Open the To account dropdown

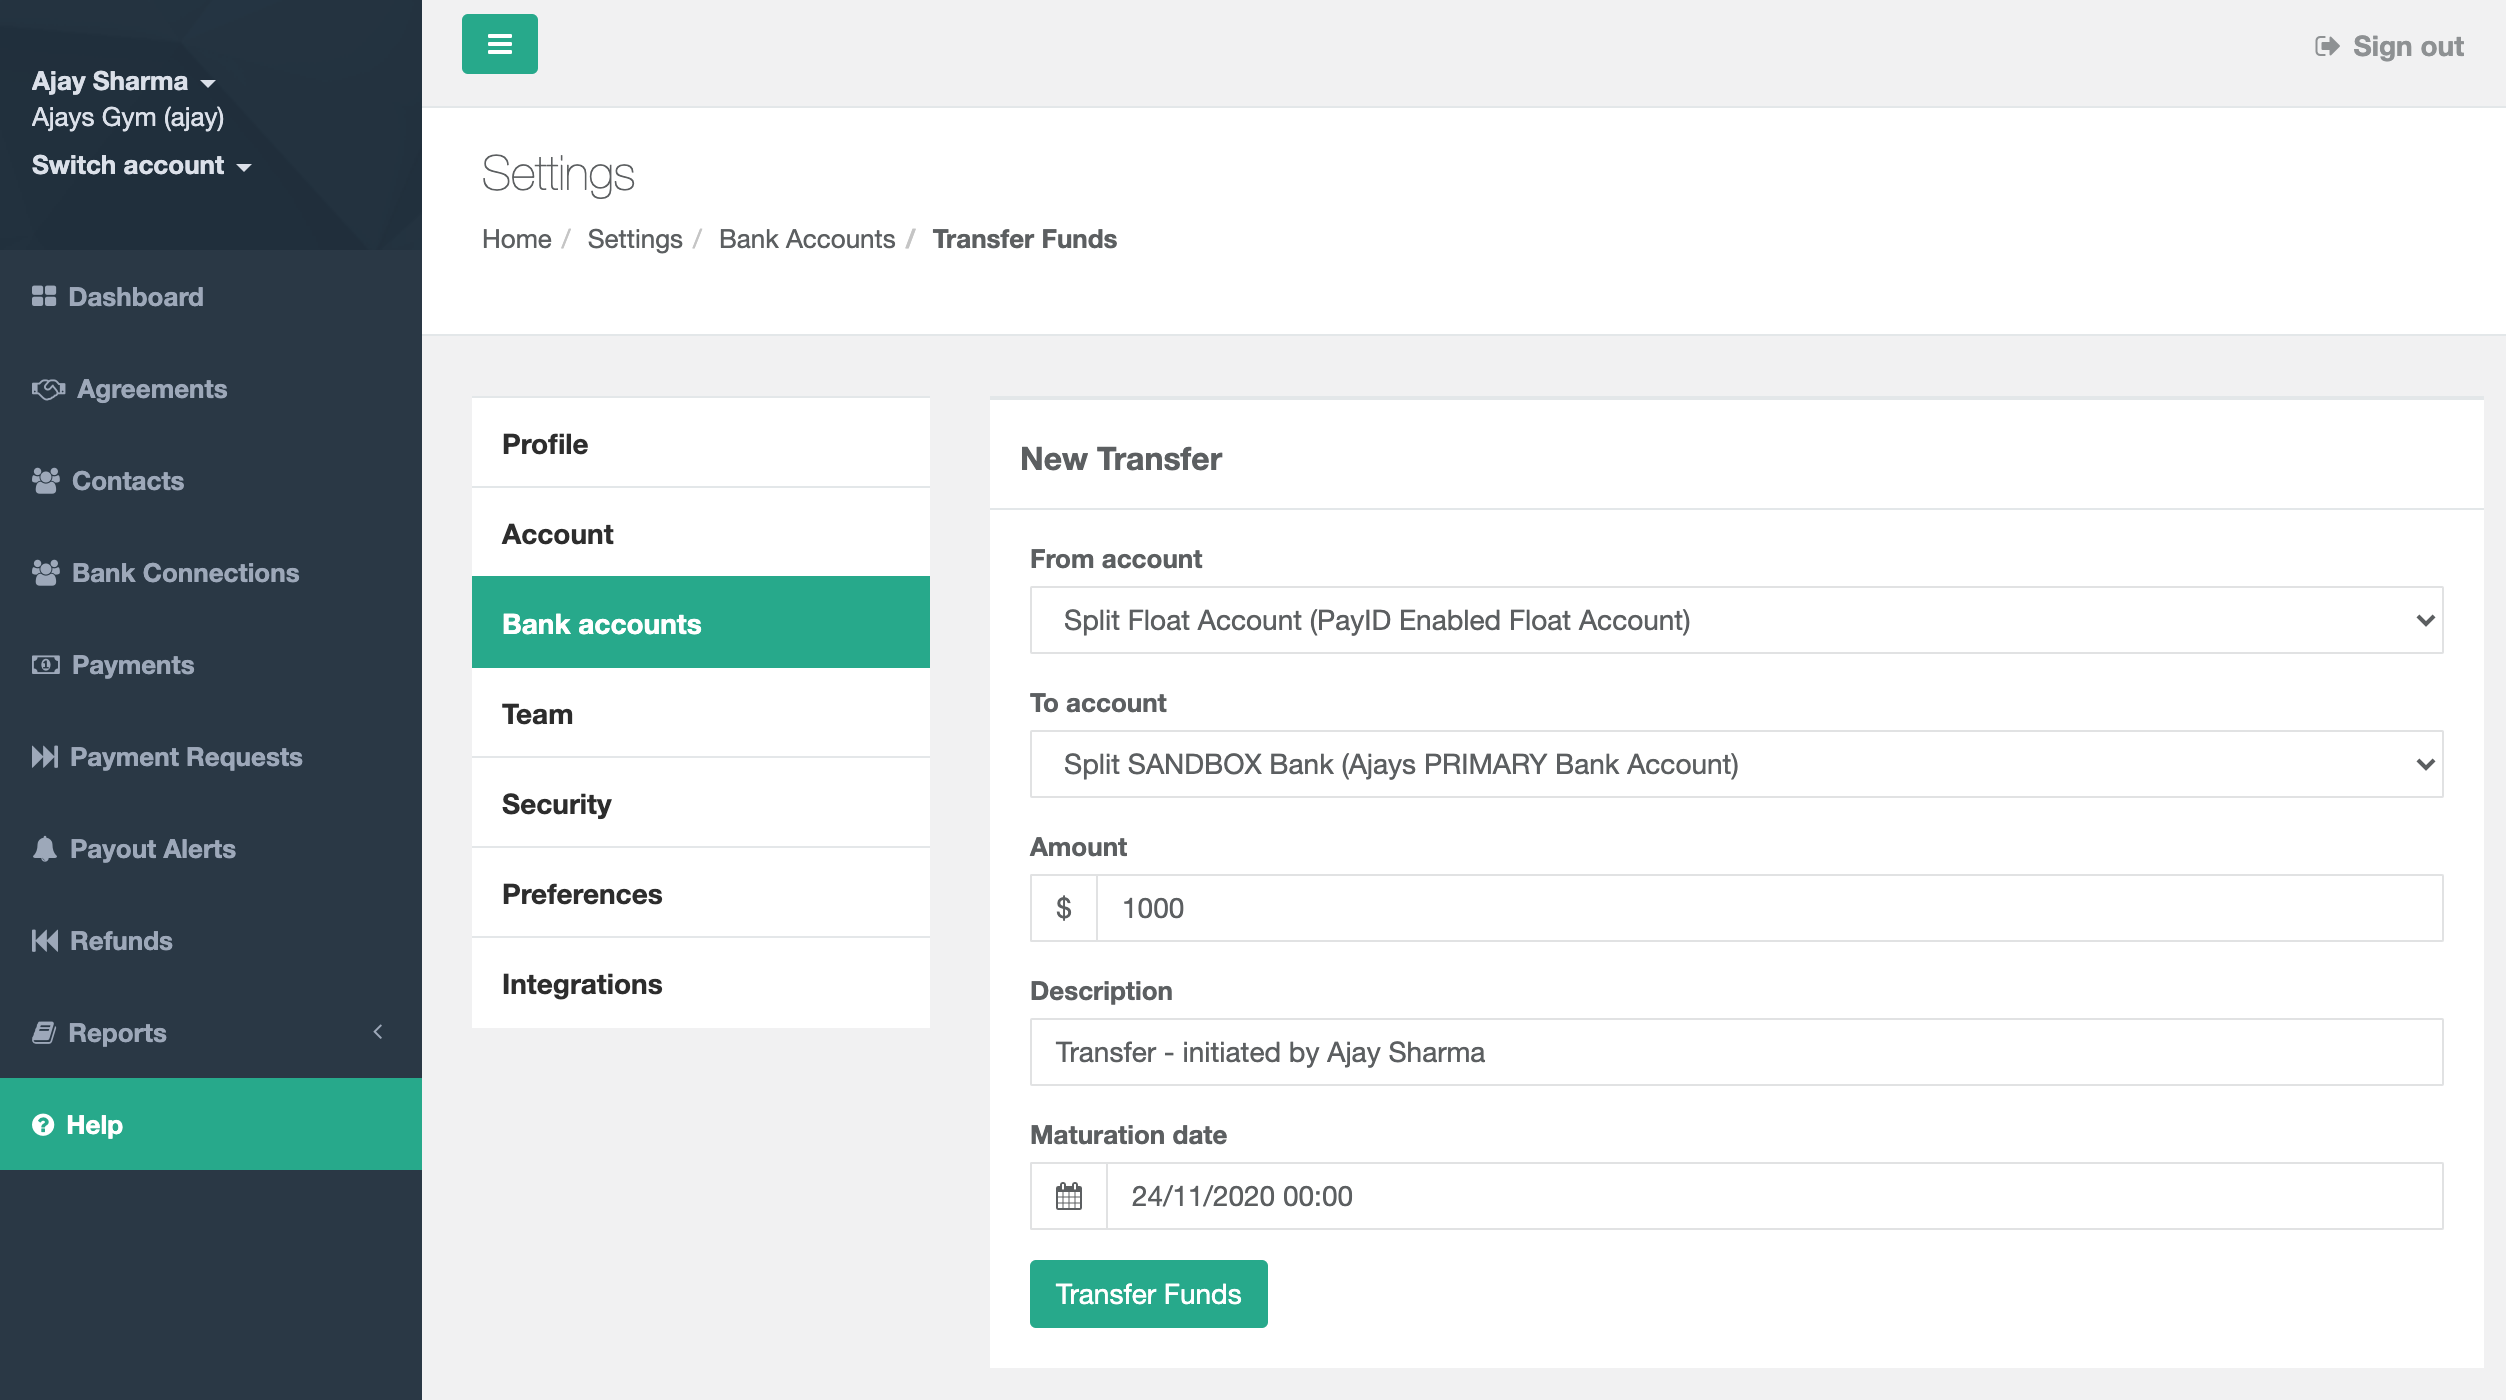1736,764
